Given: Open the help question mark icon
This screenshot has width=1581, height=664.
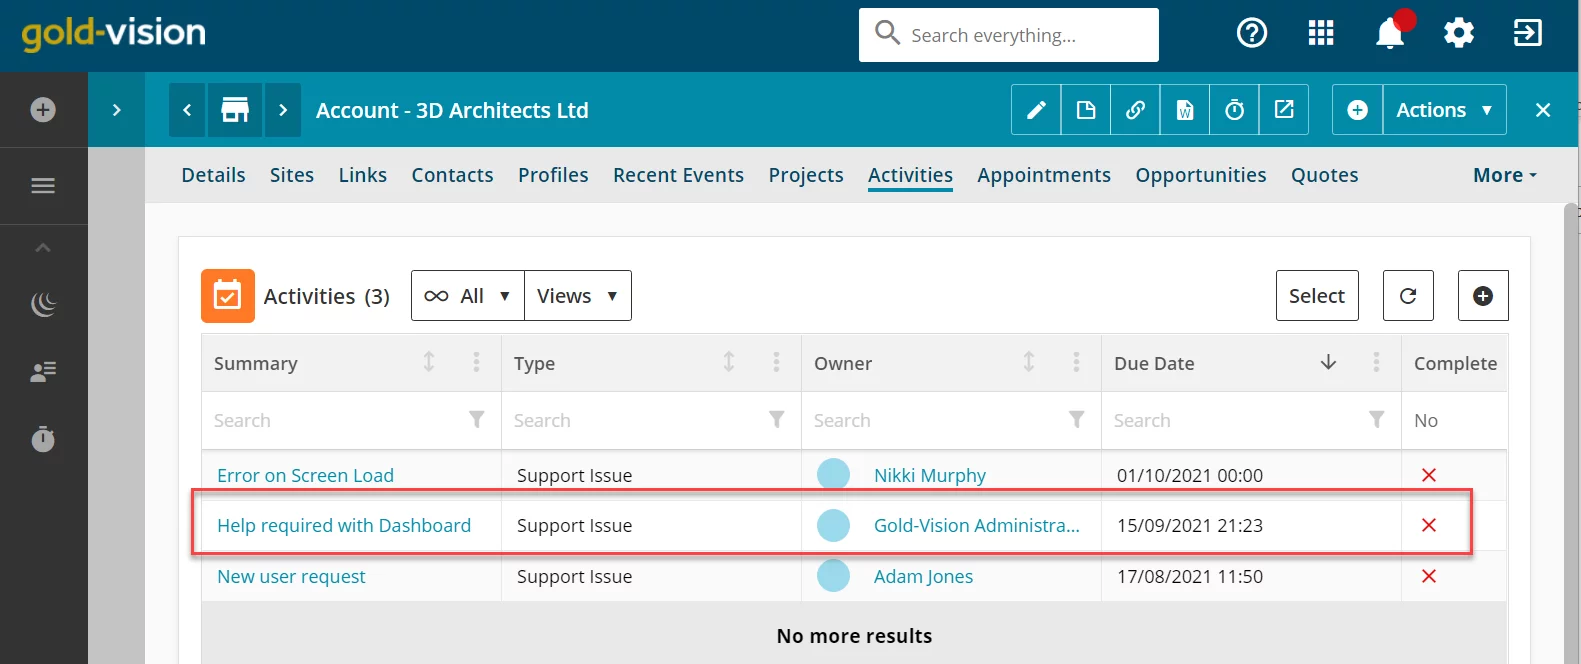Looking at the screenshot, I should [1252, 33].
